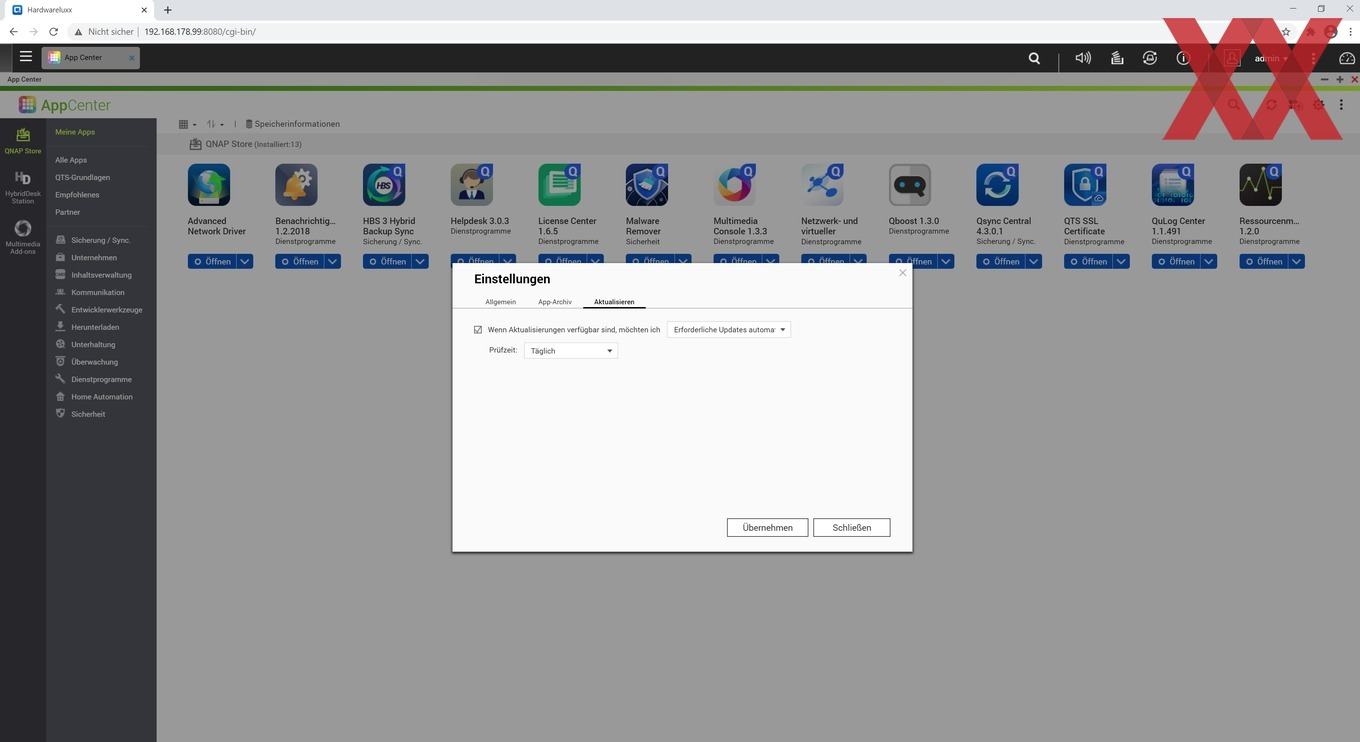Close the Einstellungen dialog with the X
Screen dimensions: 1360x742
coord(902,272)
